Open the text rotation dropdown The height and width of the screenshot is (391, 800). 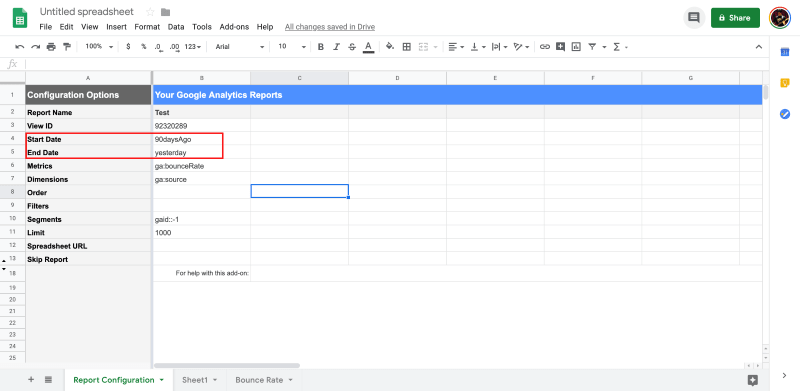pyautogui.click(x=521, y=47)
